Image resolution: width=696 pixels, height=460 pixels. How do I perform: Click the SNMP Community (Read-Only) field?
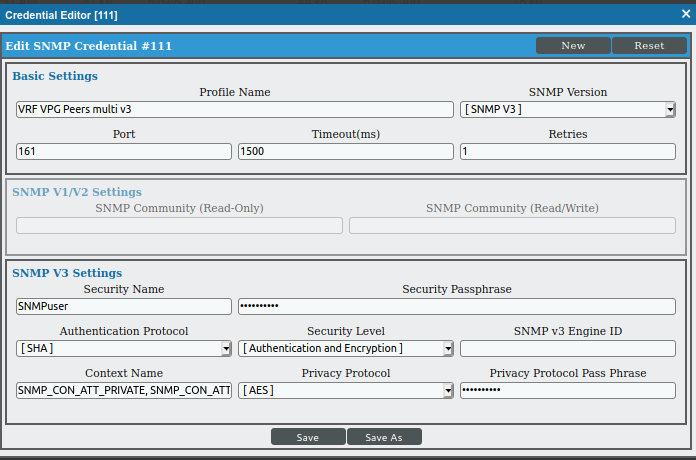tap(180, 226)
